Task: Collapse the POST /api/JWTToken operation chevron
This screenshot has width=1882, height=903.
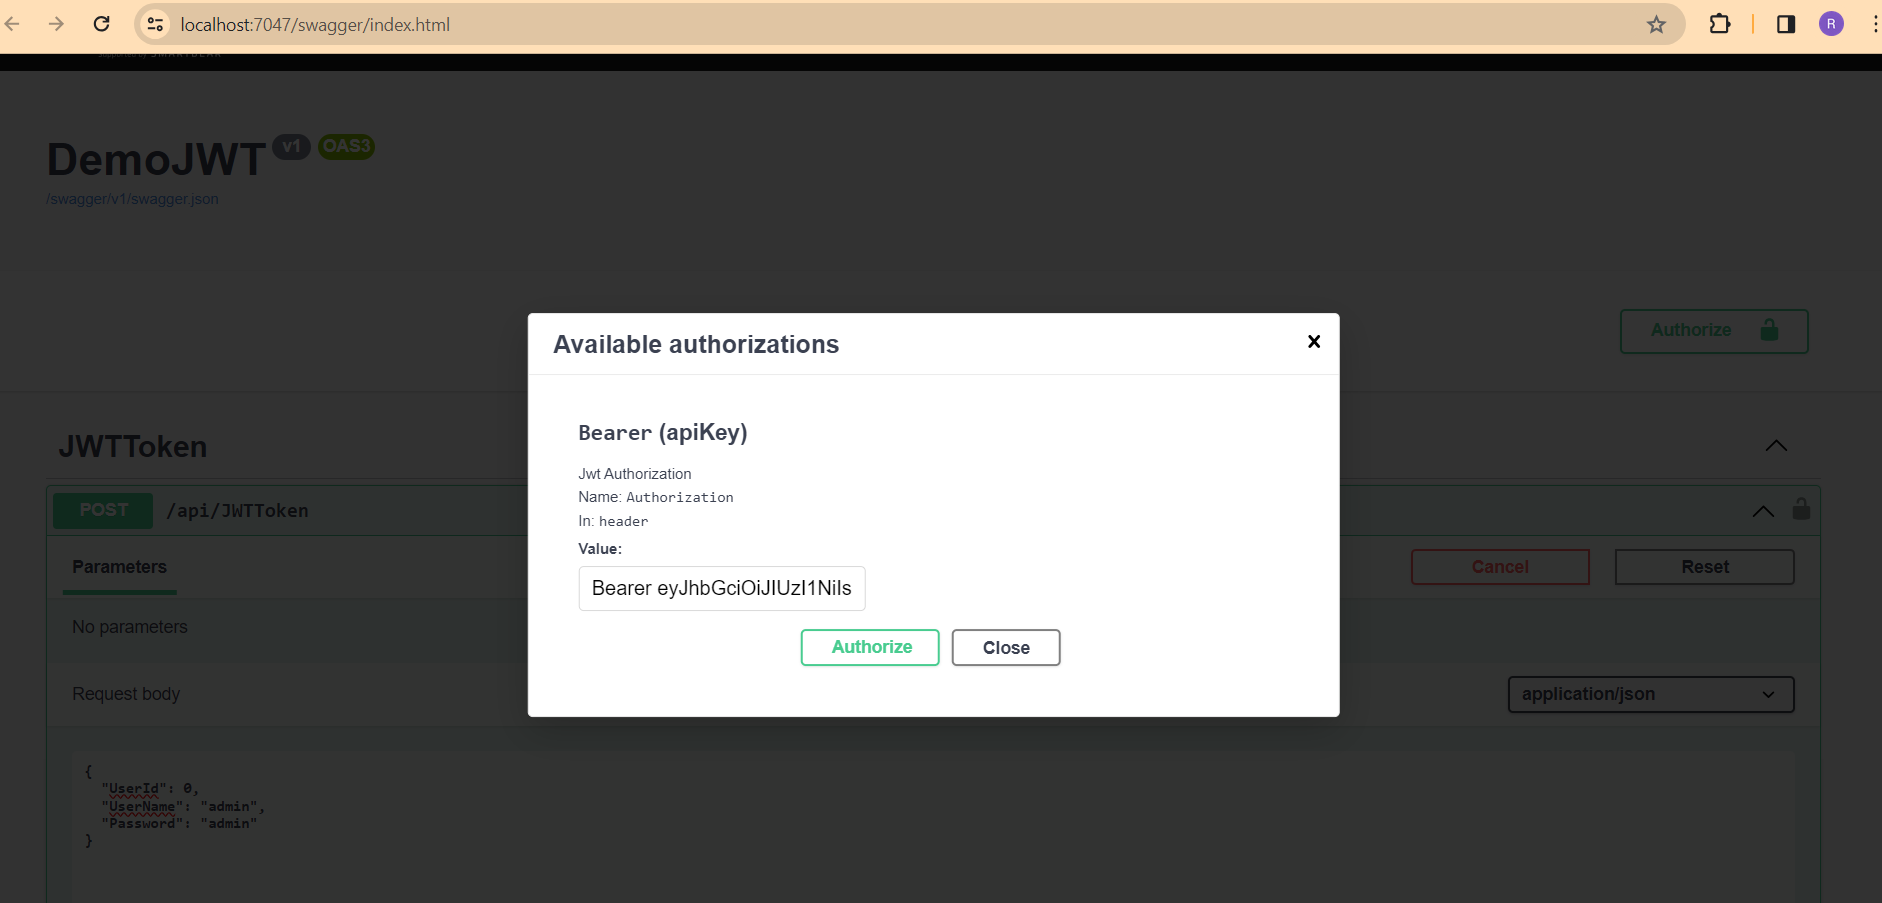Action: pos(1763,511)
